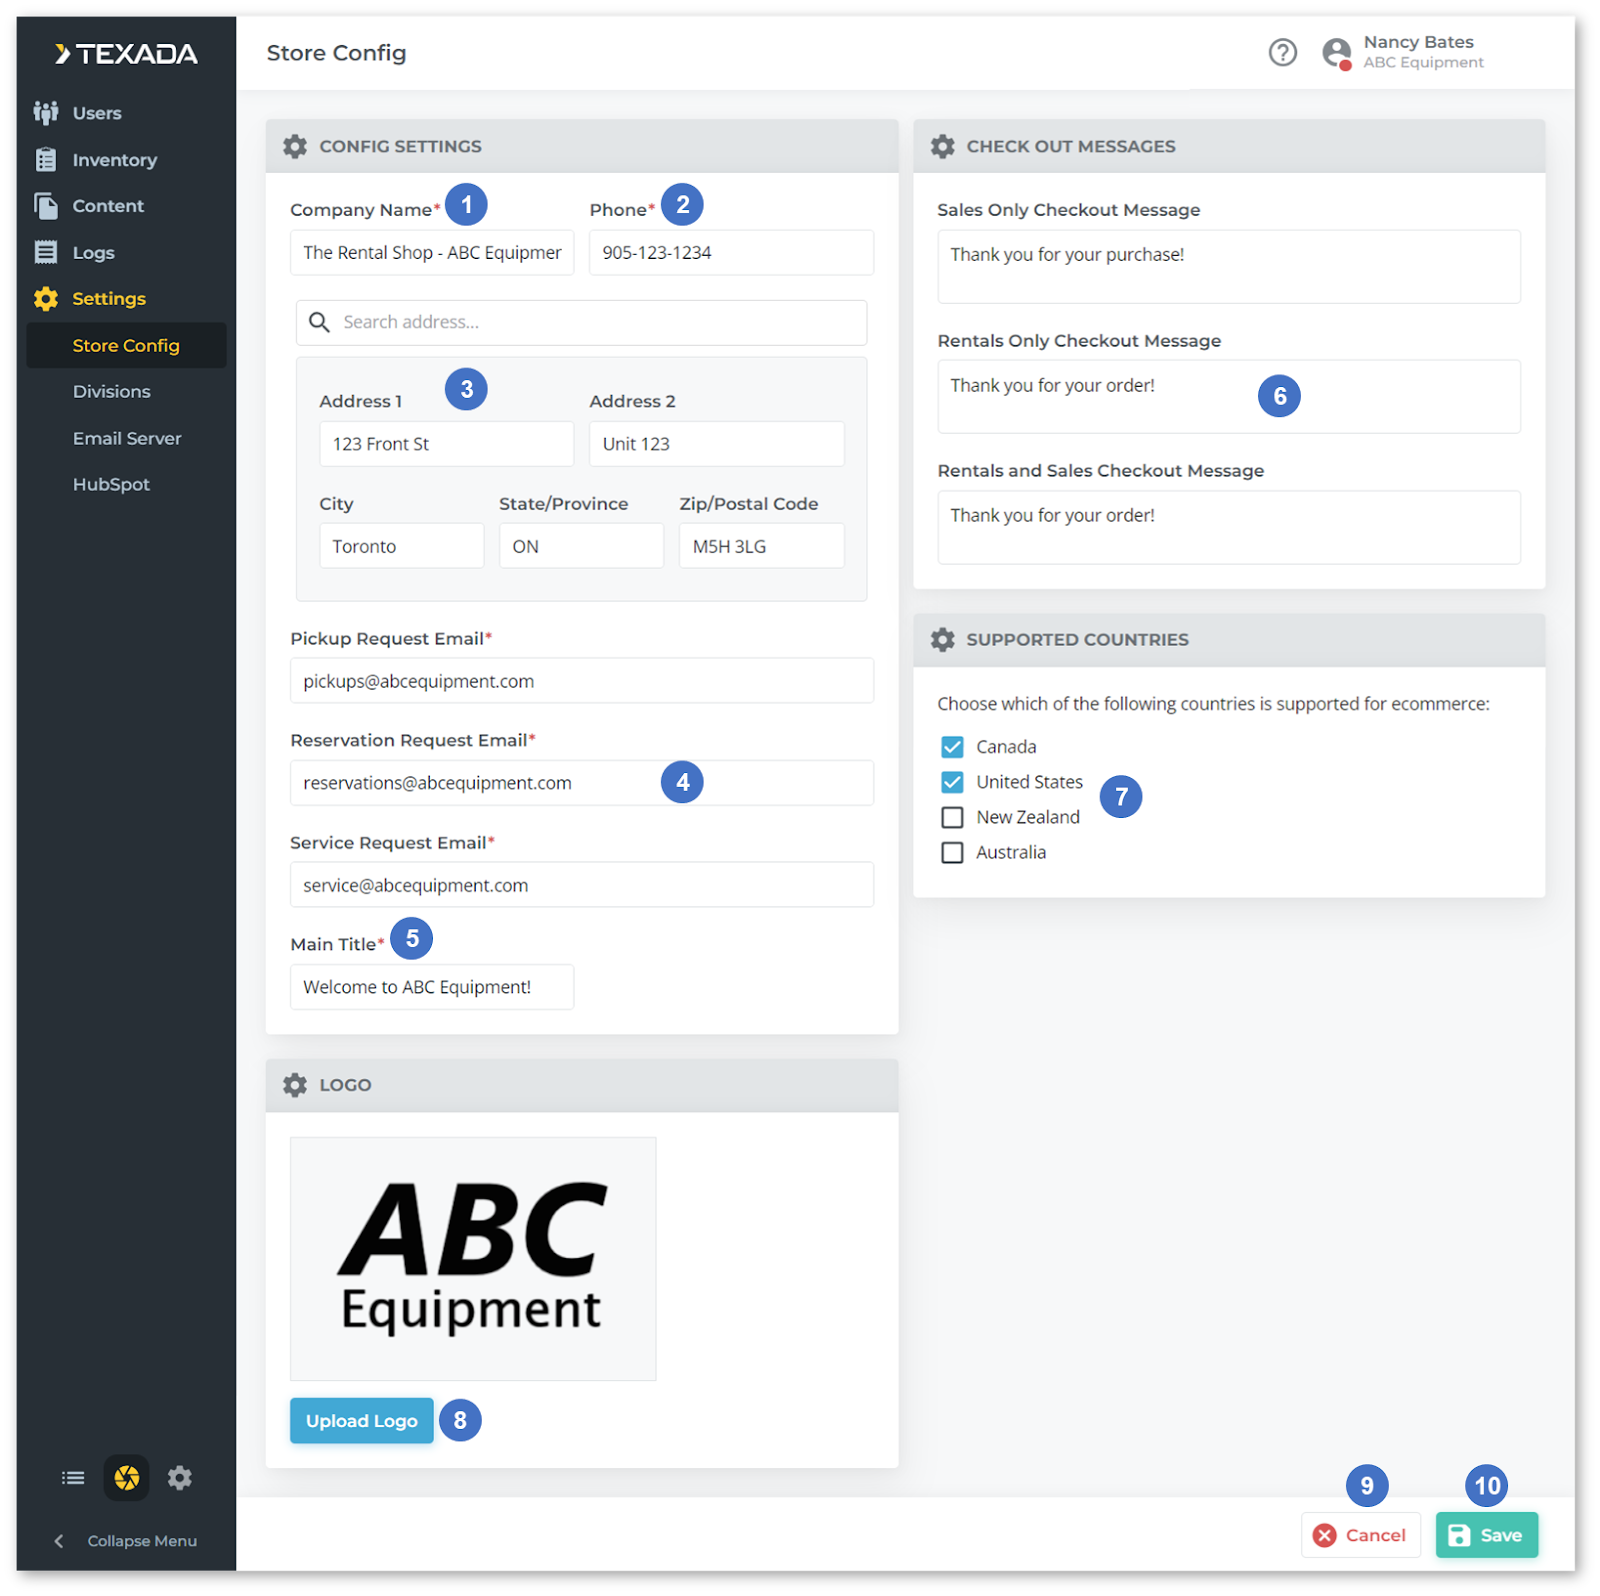The height and width of the screenshot is (1596, 1600).
Task: Click the Rentals and Sales Checkout Message box
Action: [x=1229, y=527]
